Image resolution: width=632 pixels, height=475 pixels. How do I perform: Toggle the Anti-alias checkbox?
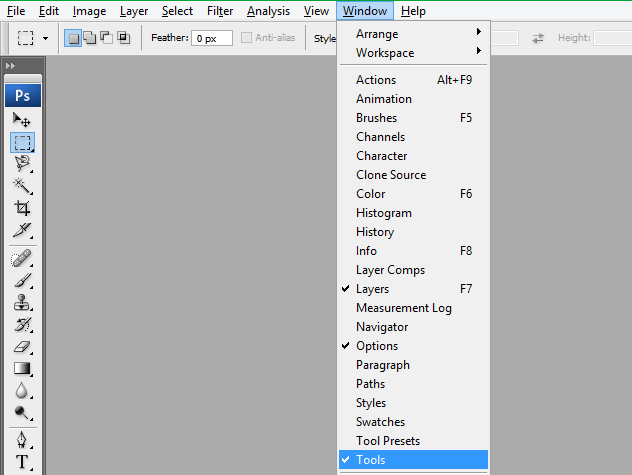click(246, 38)
